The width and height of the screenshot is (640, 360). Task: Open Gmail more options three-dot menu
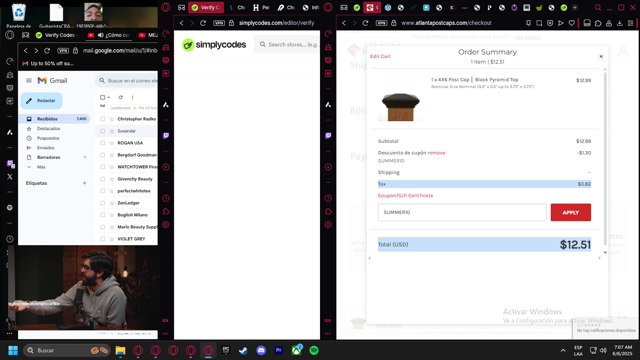pyautogui.click(x=132, y=98)
